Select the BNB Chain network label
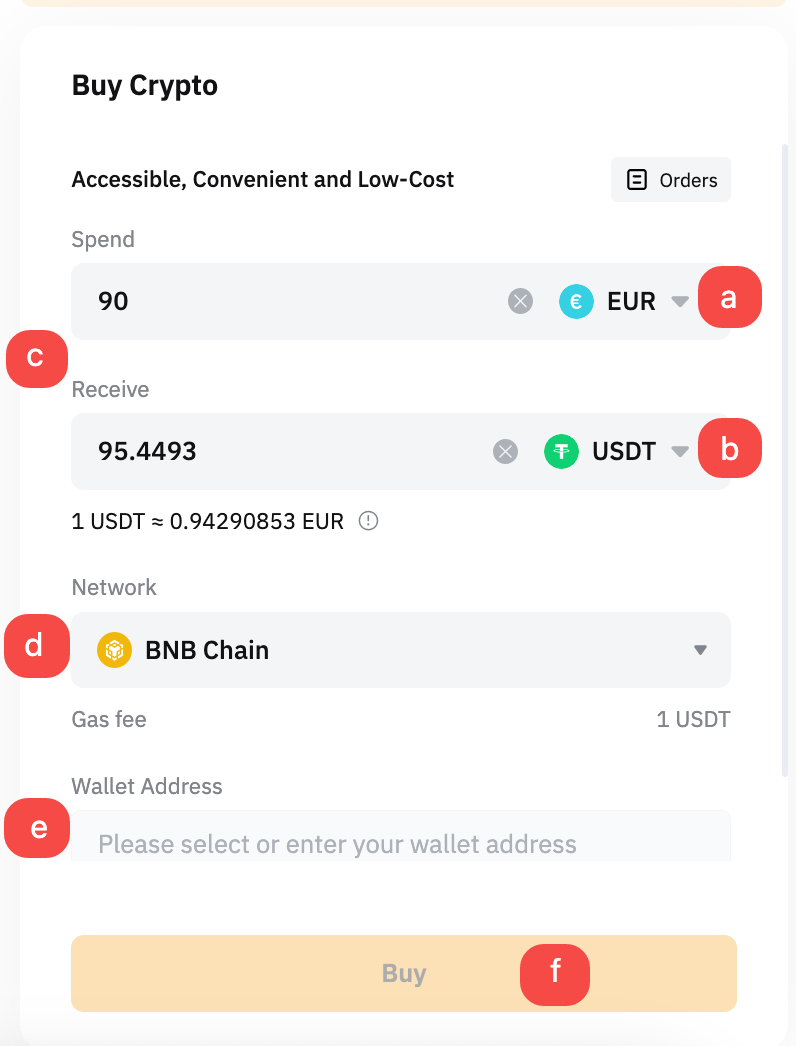796x1046 pixels. 207,650
